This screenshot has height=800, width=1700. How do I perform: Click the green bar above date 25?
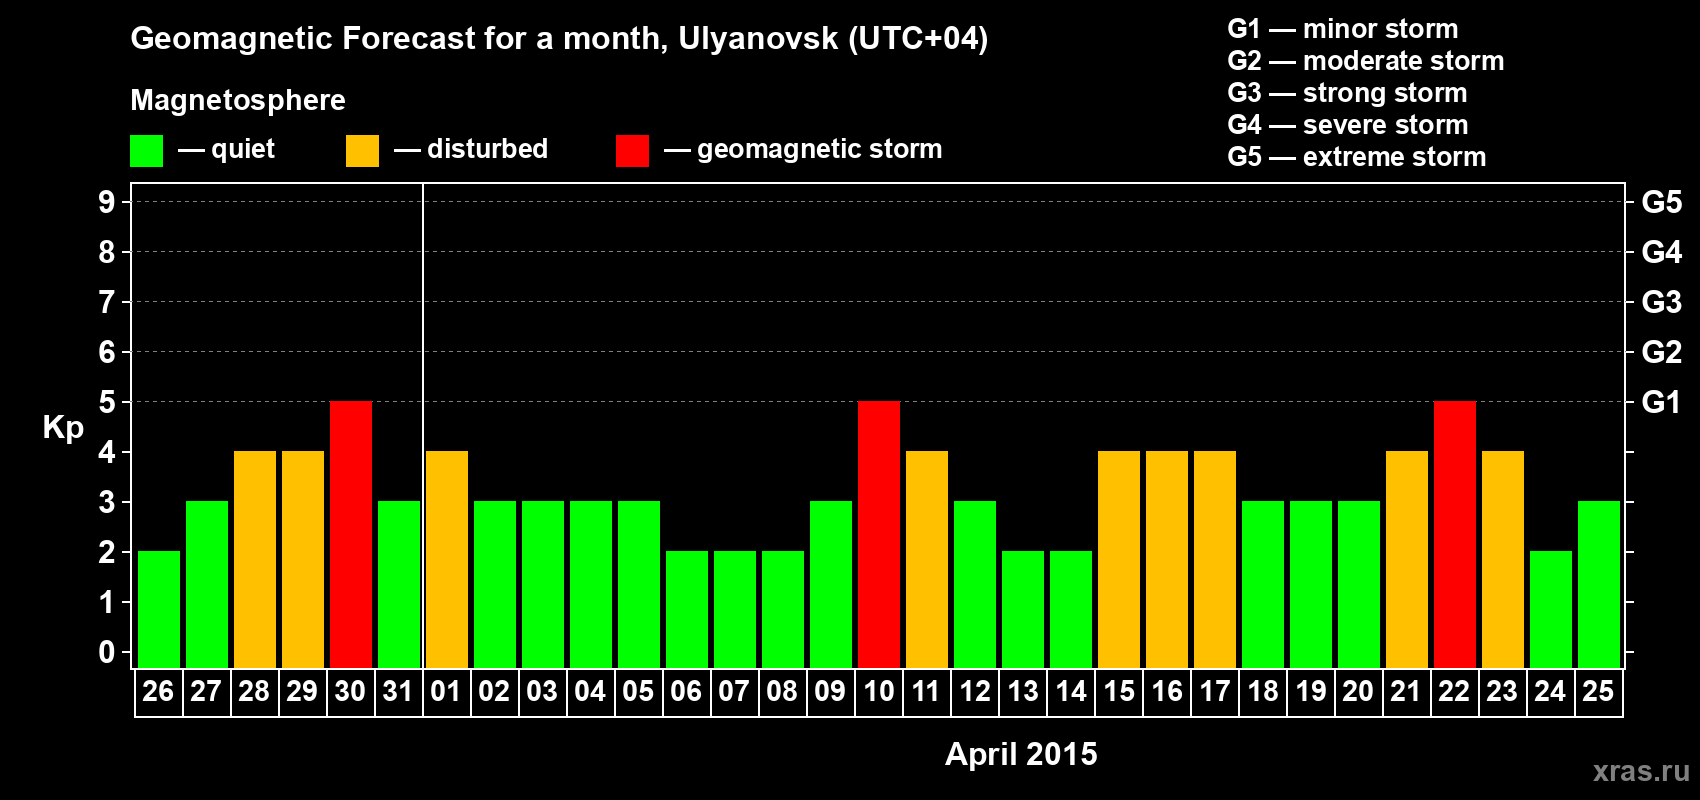1599,585
